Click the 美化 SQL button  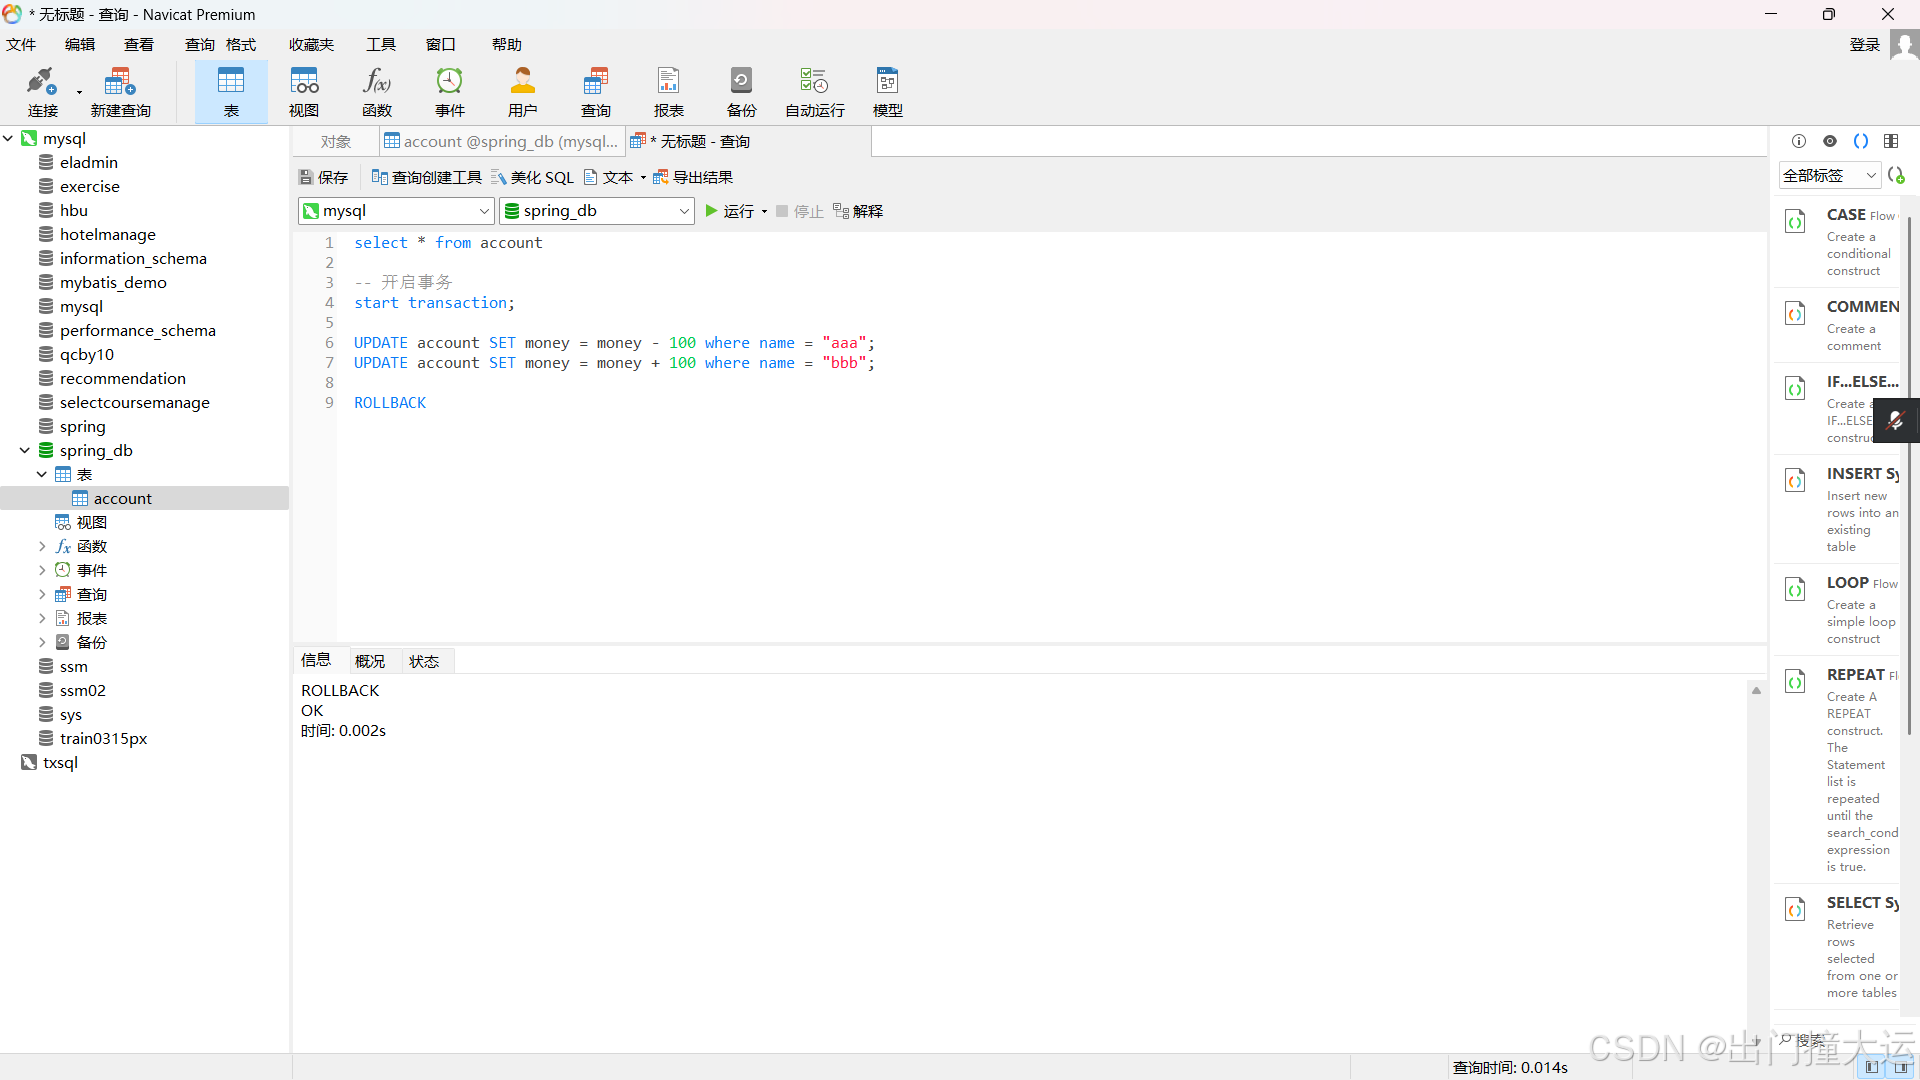[532, 177]
